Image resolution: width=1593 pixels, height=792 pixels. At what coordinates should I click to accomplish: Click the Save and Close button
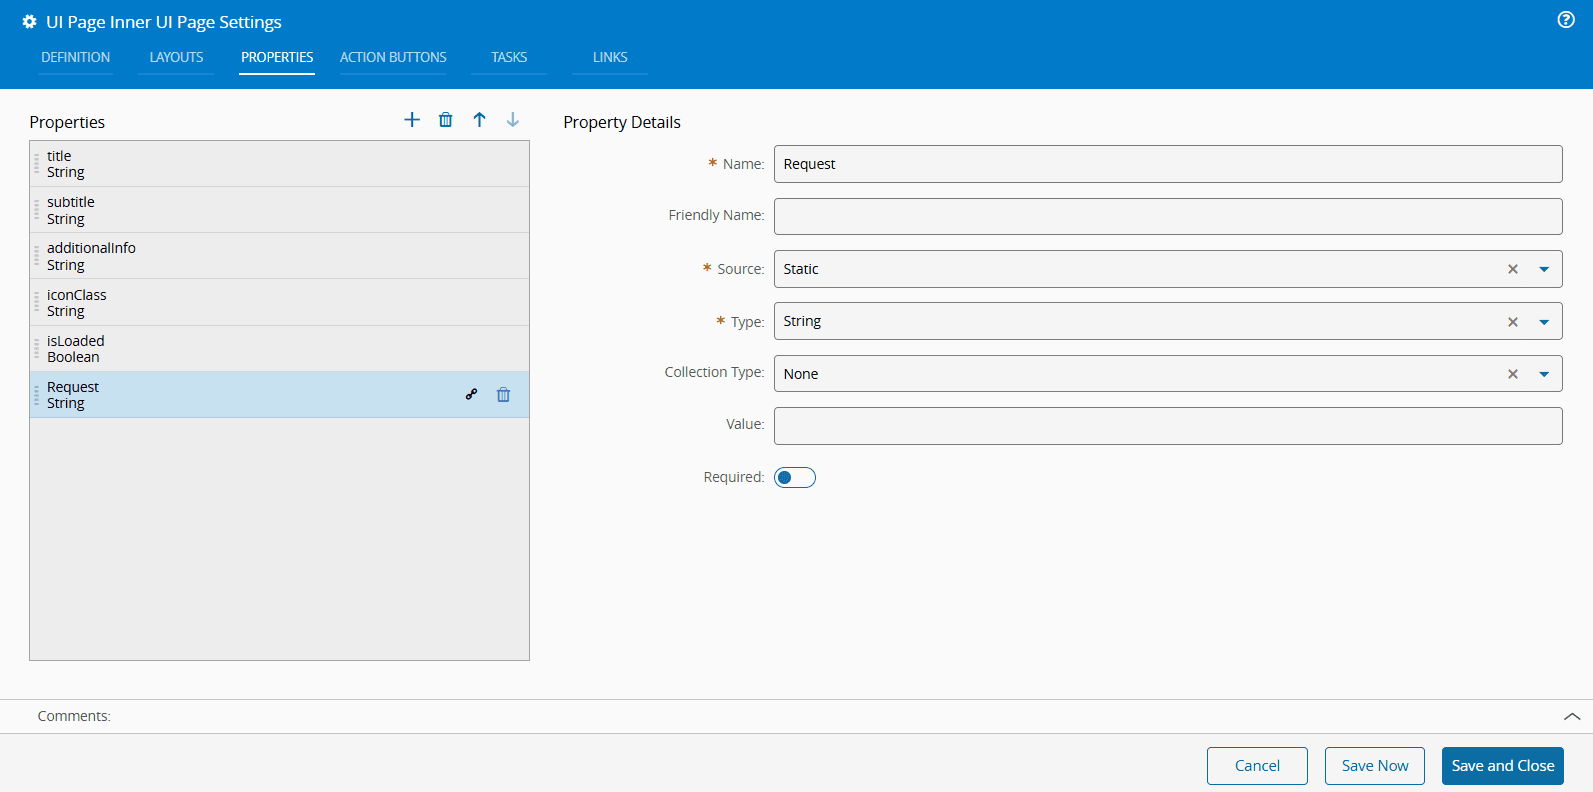click(1502, 766)
